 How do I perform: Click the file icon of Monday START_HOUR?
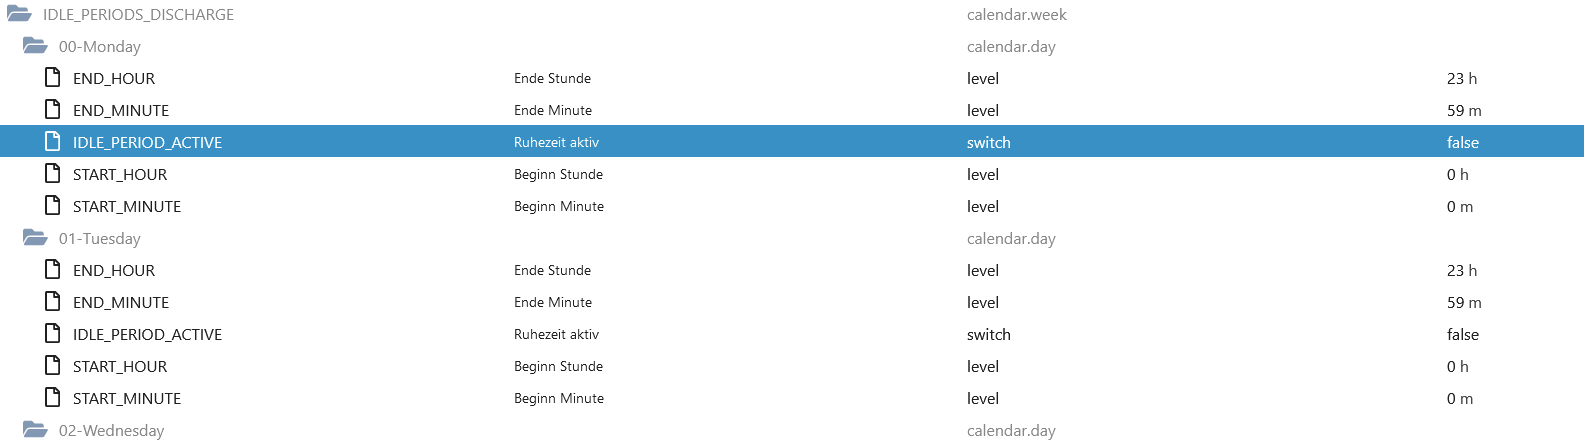pyautogui.click(x=53, y=173)
